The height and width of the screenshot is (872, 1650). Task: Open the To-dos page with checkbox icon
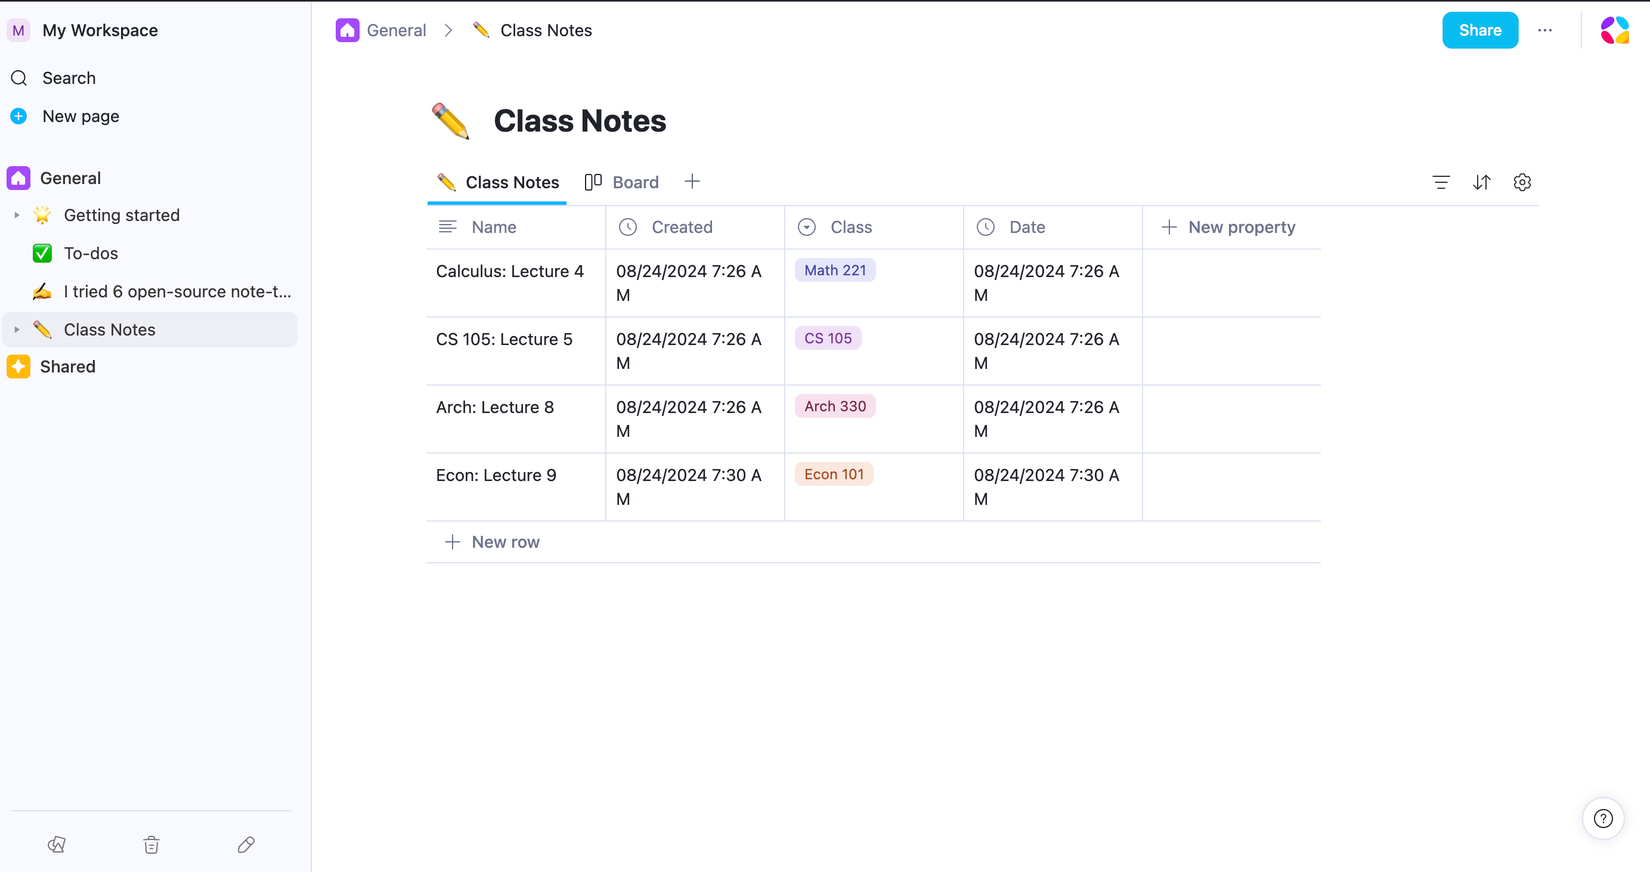[90, 253]
